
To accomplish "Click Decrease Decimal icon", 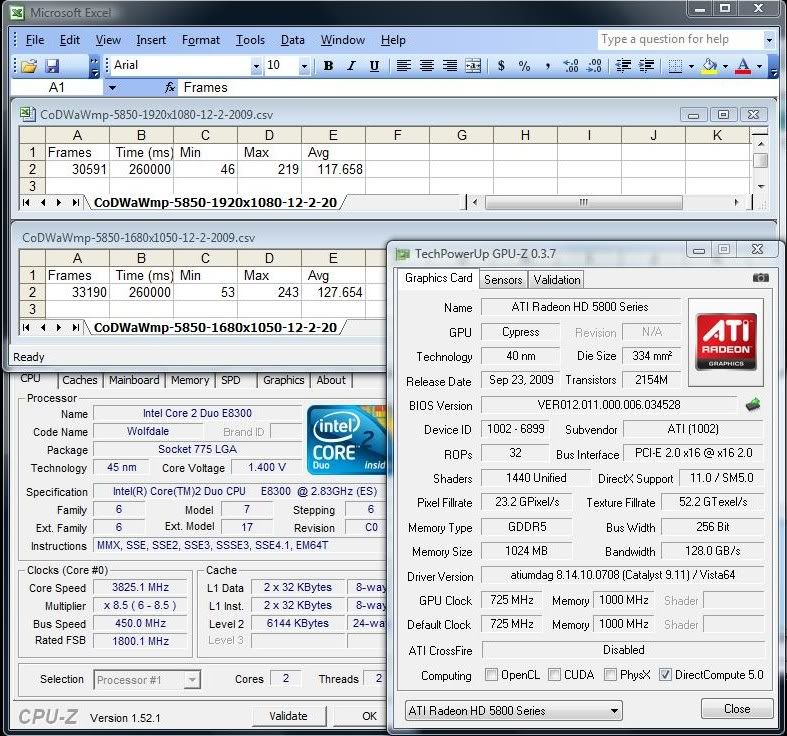I will 594,66.
